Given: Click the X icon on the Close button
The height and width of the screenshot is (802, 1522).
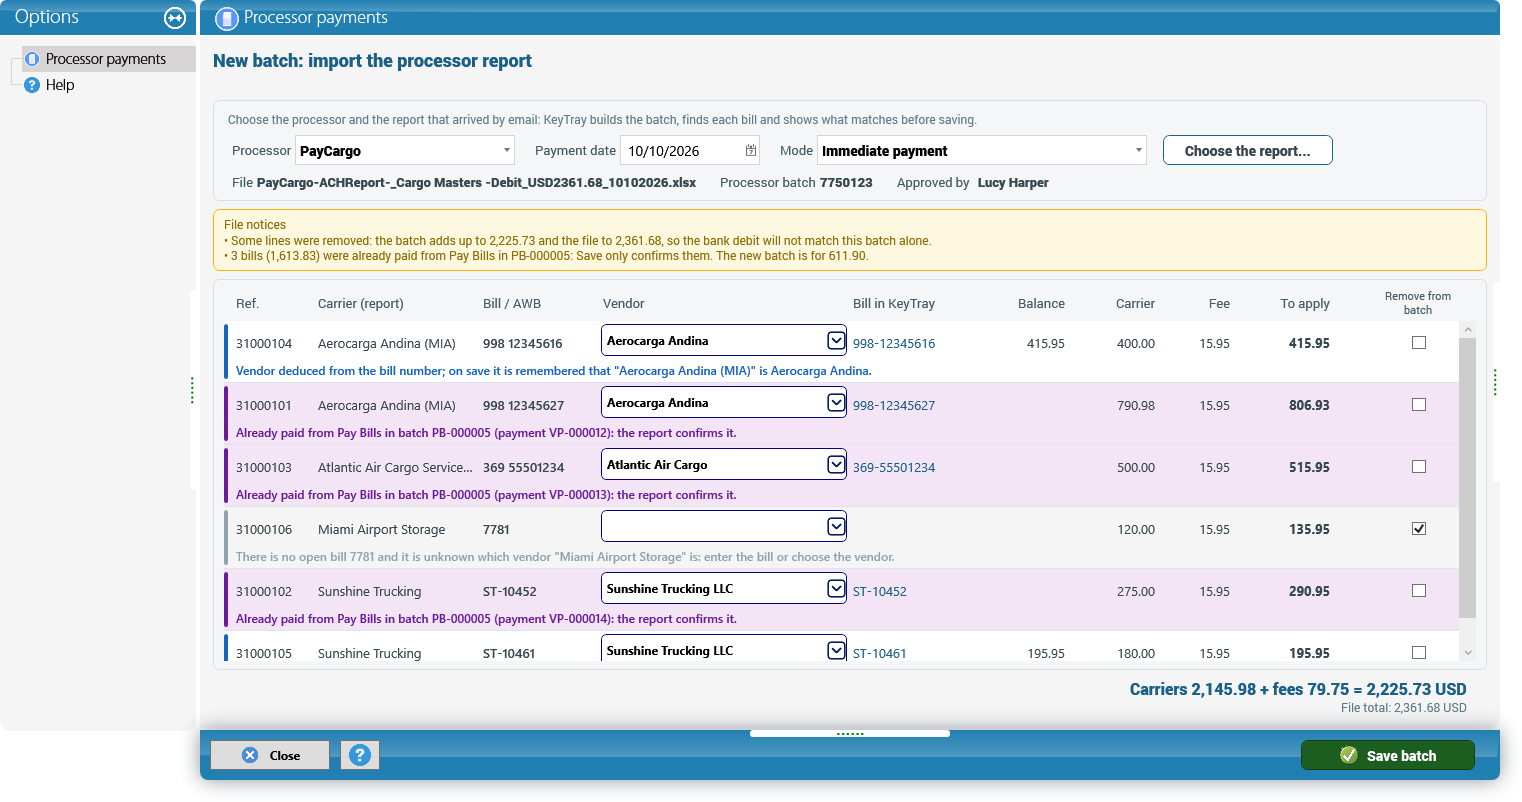Looking at the screenshot, I should [x=250, y=755].
